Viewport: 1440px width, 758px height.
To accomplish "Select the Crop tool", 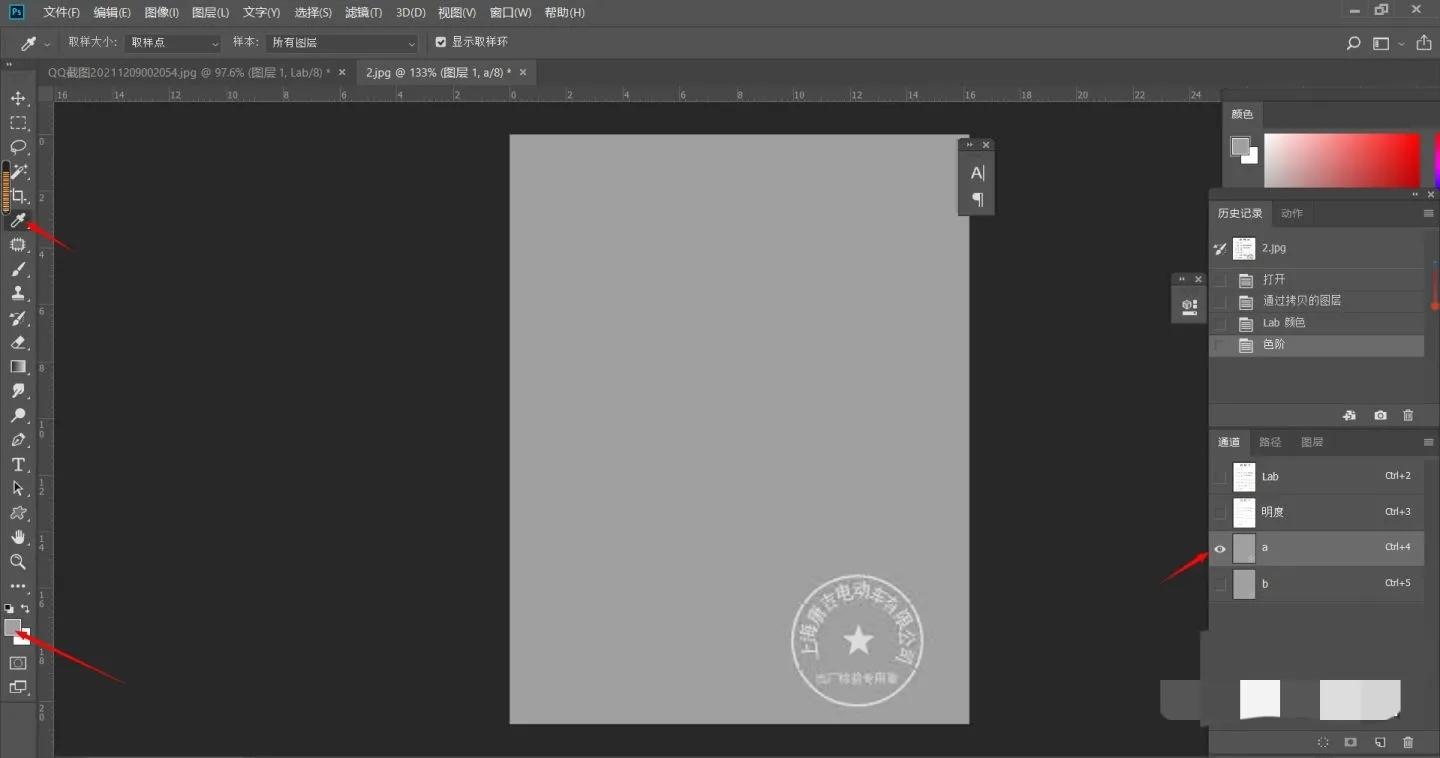I will click(18, 196).
